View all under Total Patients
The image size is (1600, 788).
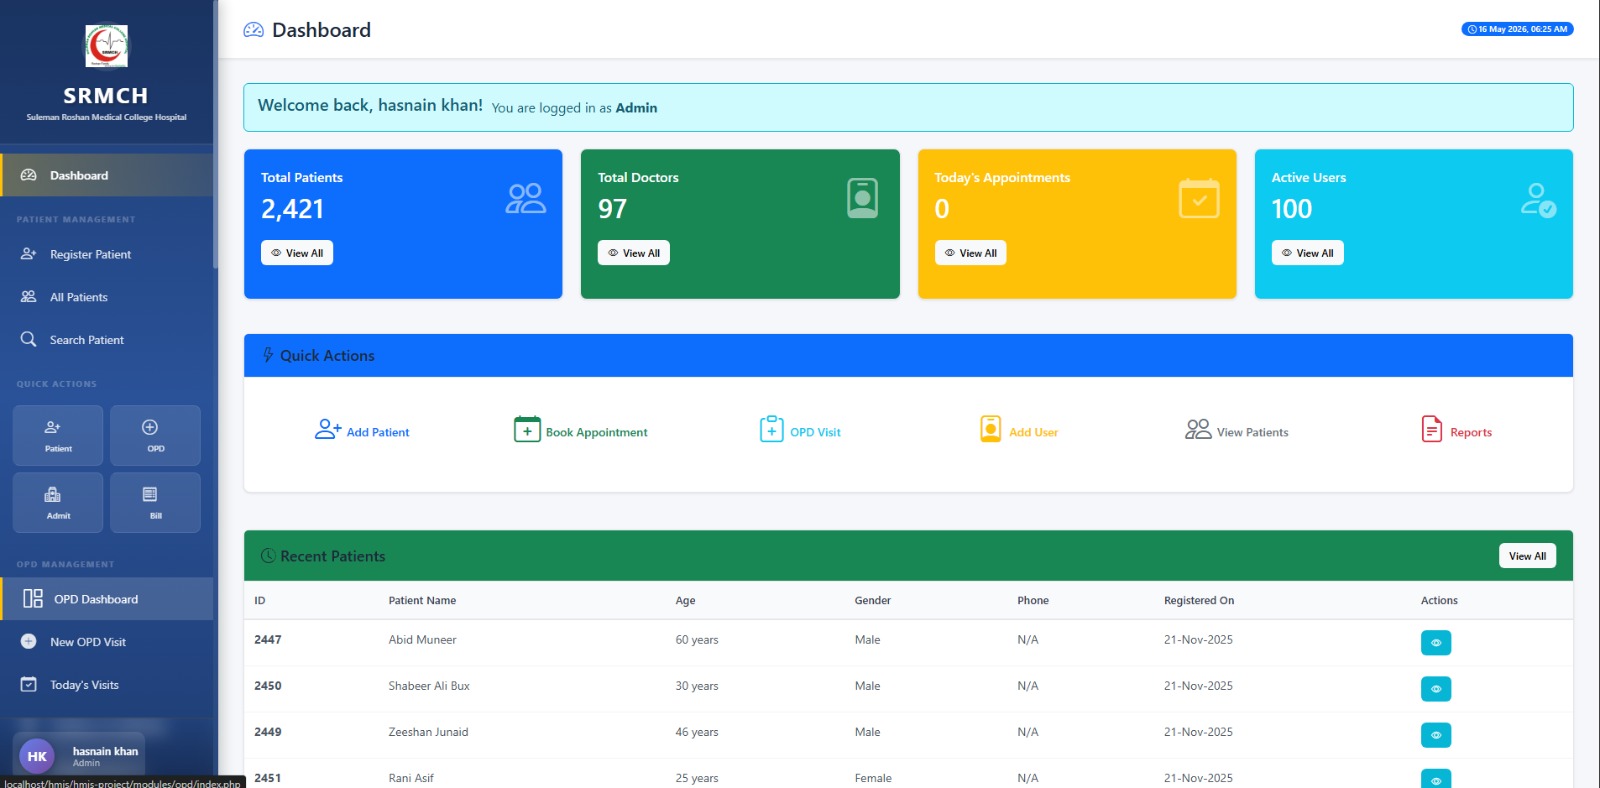coord(297,253)
